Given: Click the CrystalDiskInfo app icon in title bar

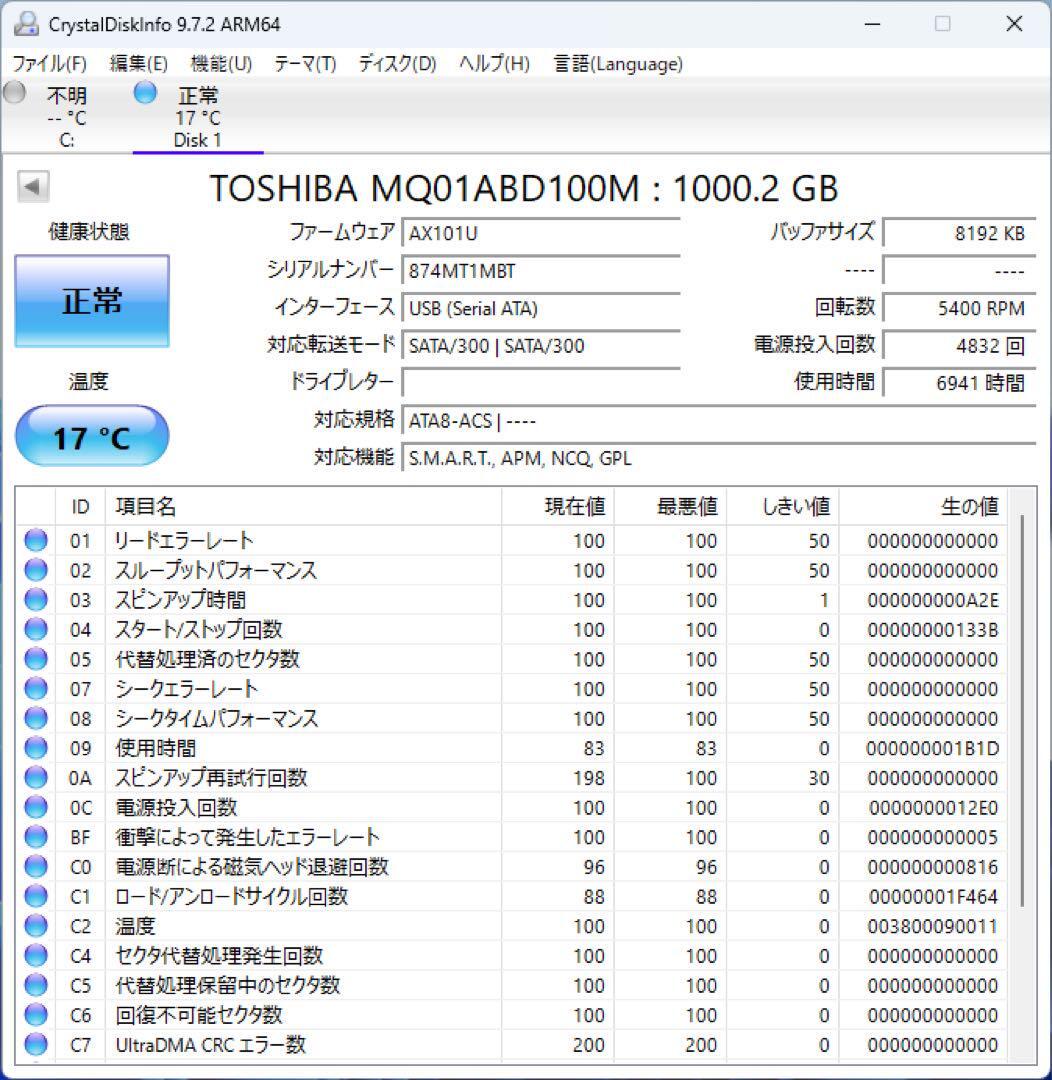Looking at the screenshot, I should (26, 24).
